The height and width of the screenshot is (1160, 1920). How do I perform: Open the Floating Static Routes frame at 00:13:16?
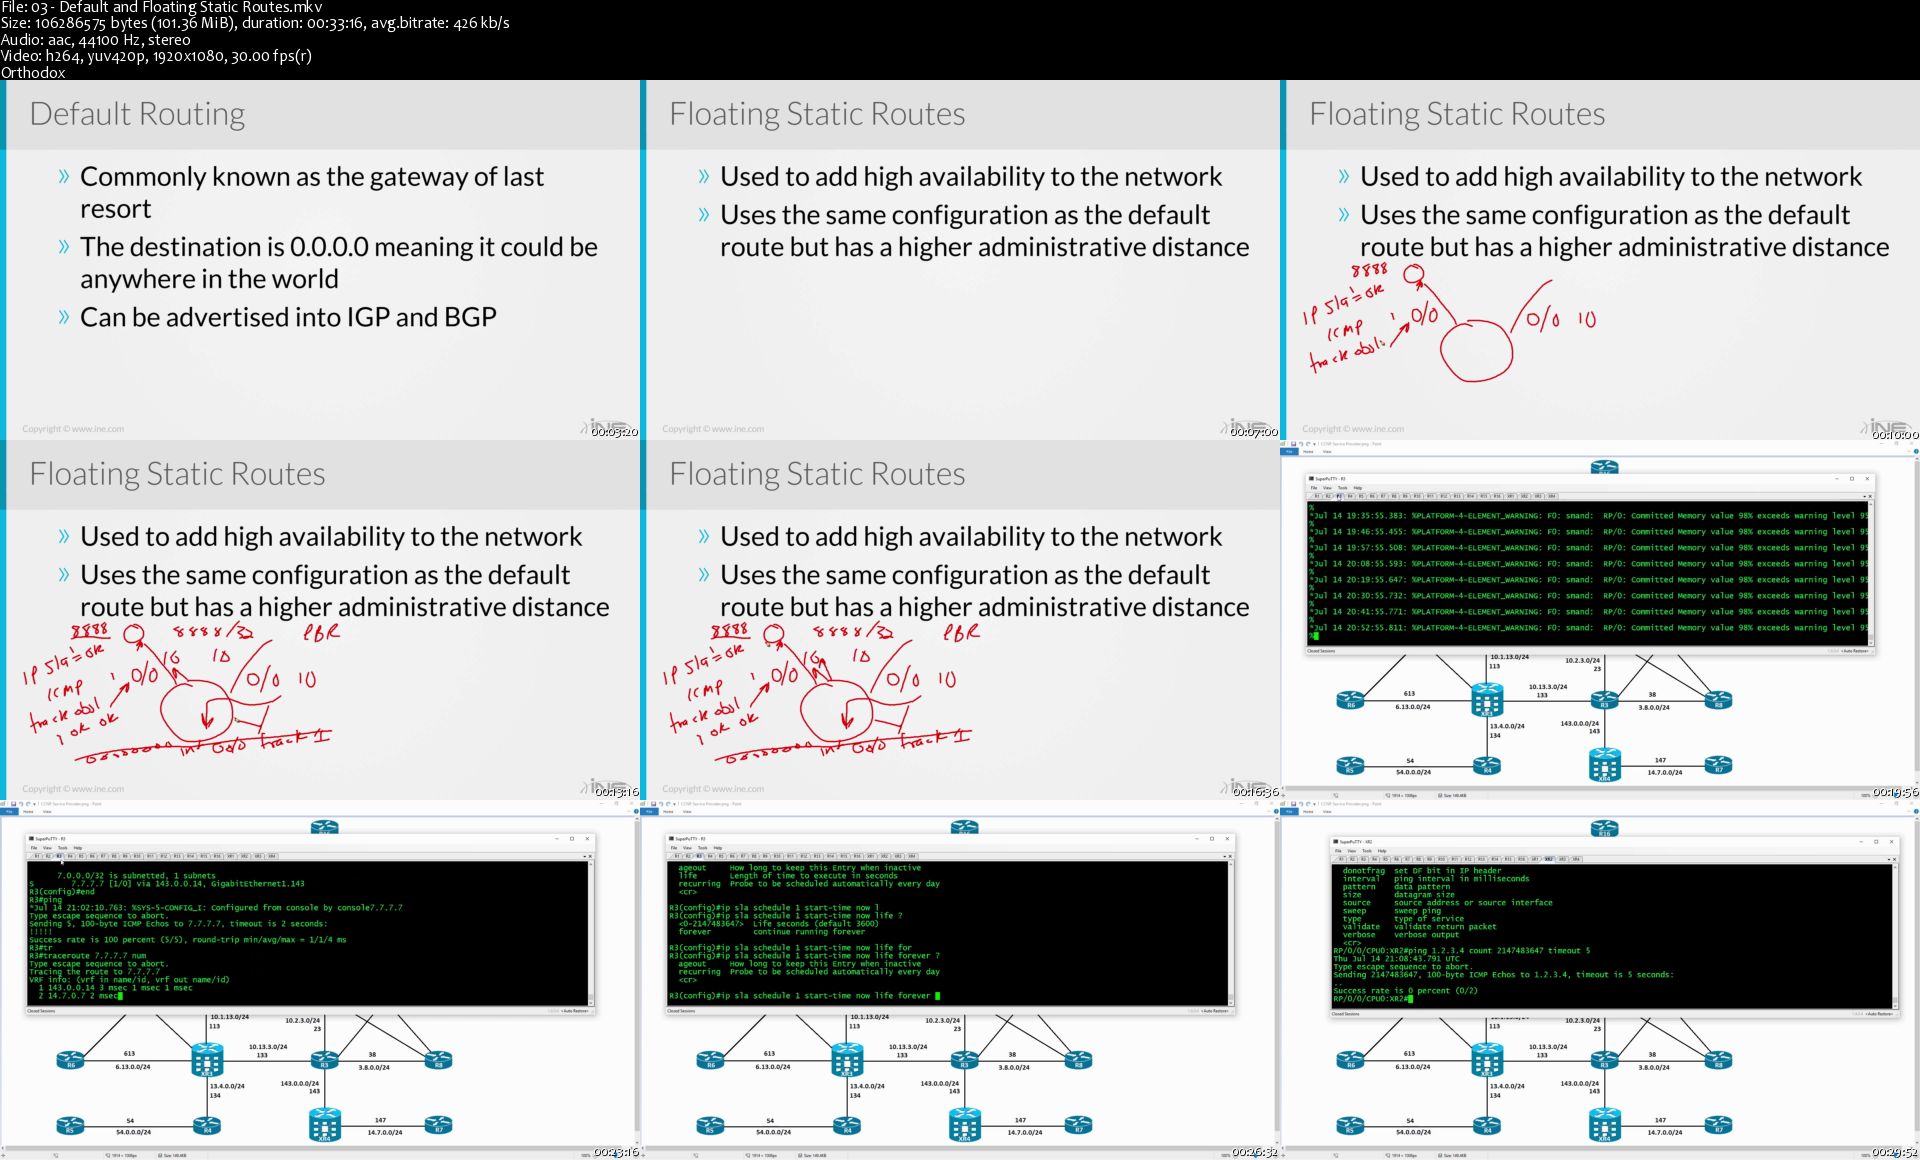tap(320, 620)
